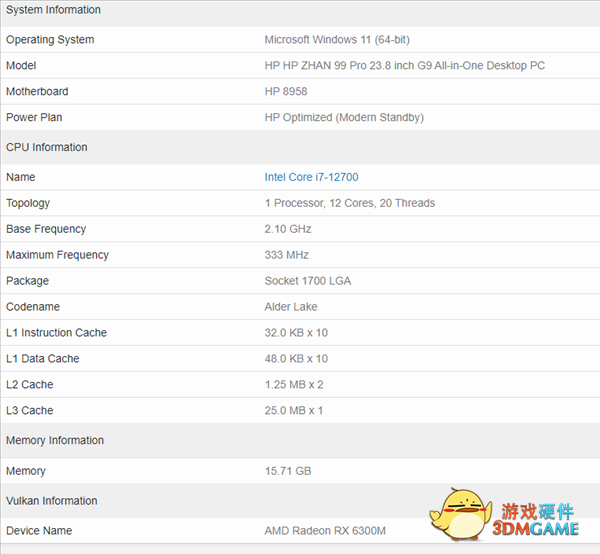600x554 pixels.
Task: Select the System Information section header
Action: click(53, 10)
